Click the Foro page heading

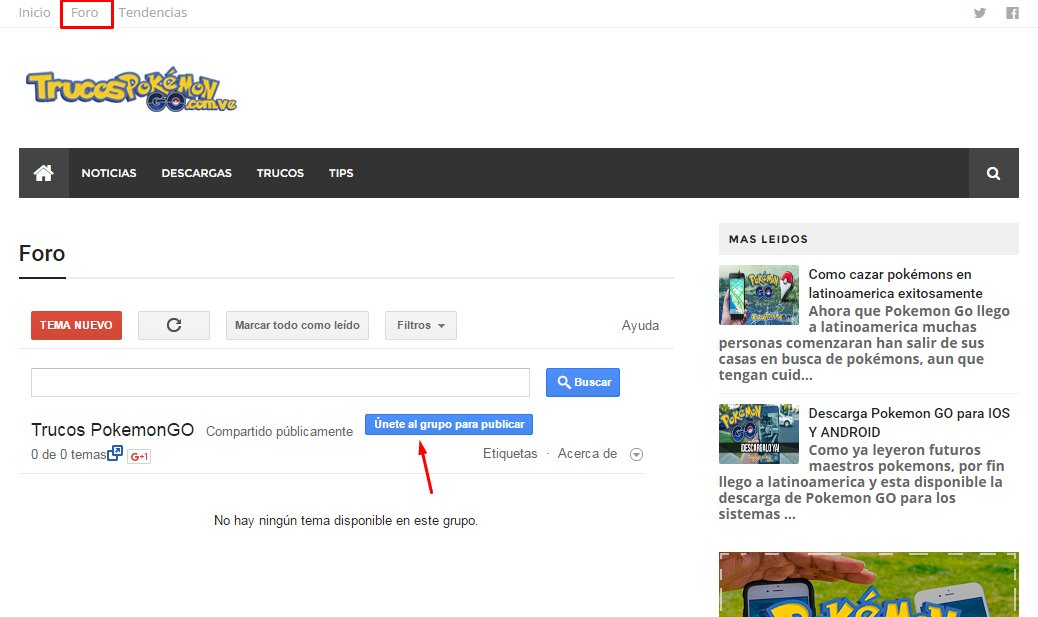click(42, 254)
